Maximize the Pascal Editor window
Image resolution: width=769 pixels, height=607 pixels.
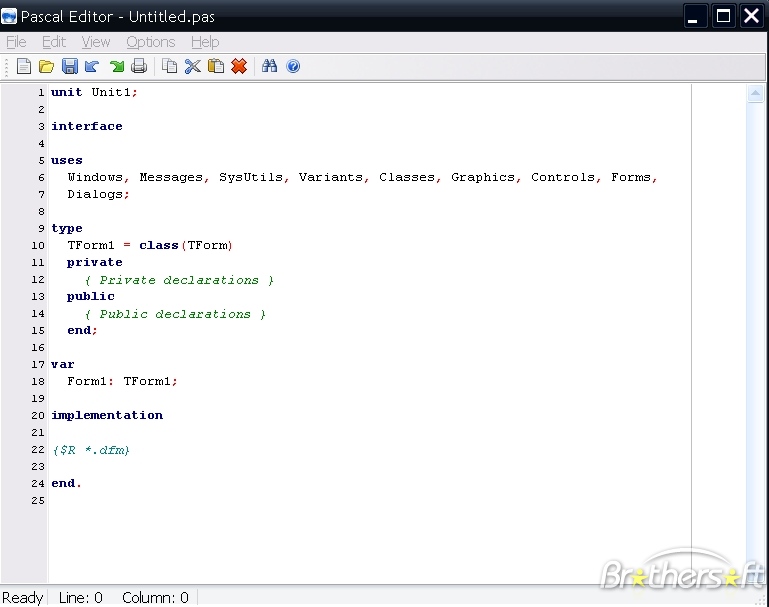(723, 16)
